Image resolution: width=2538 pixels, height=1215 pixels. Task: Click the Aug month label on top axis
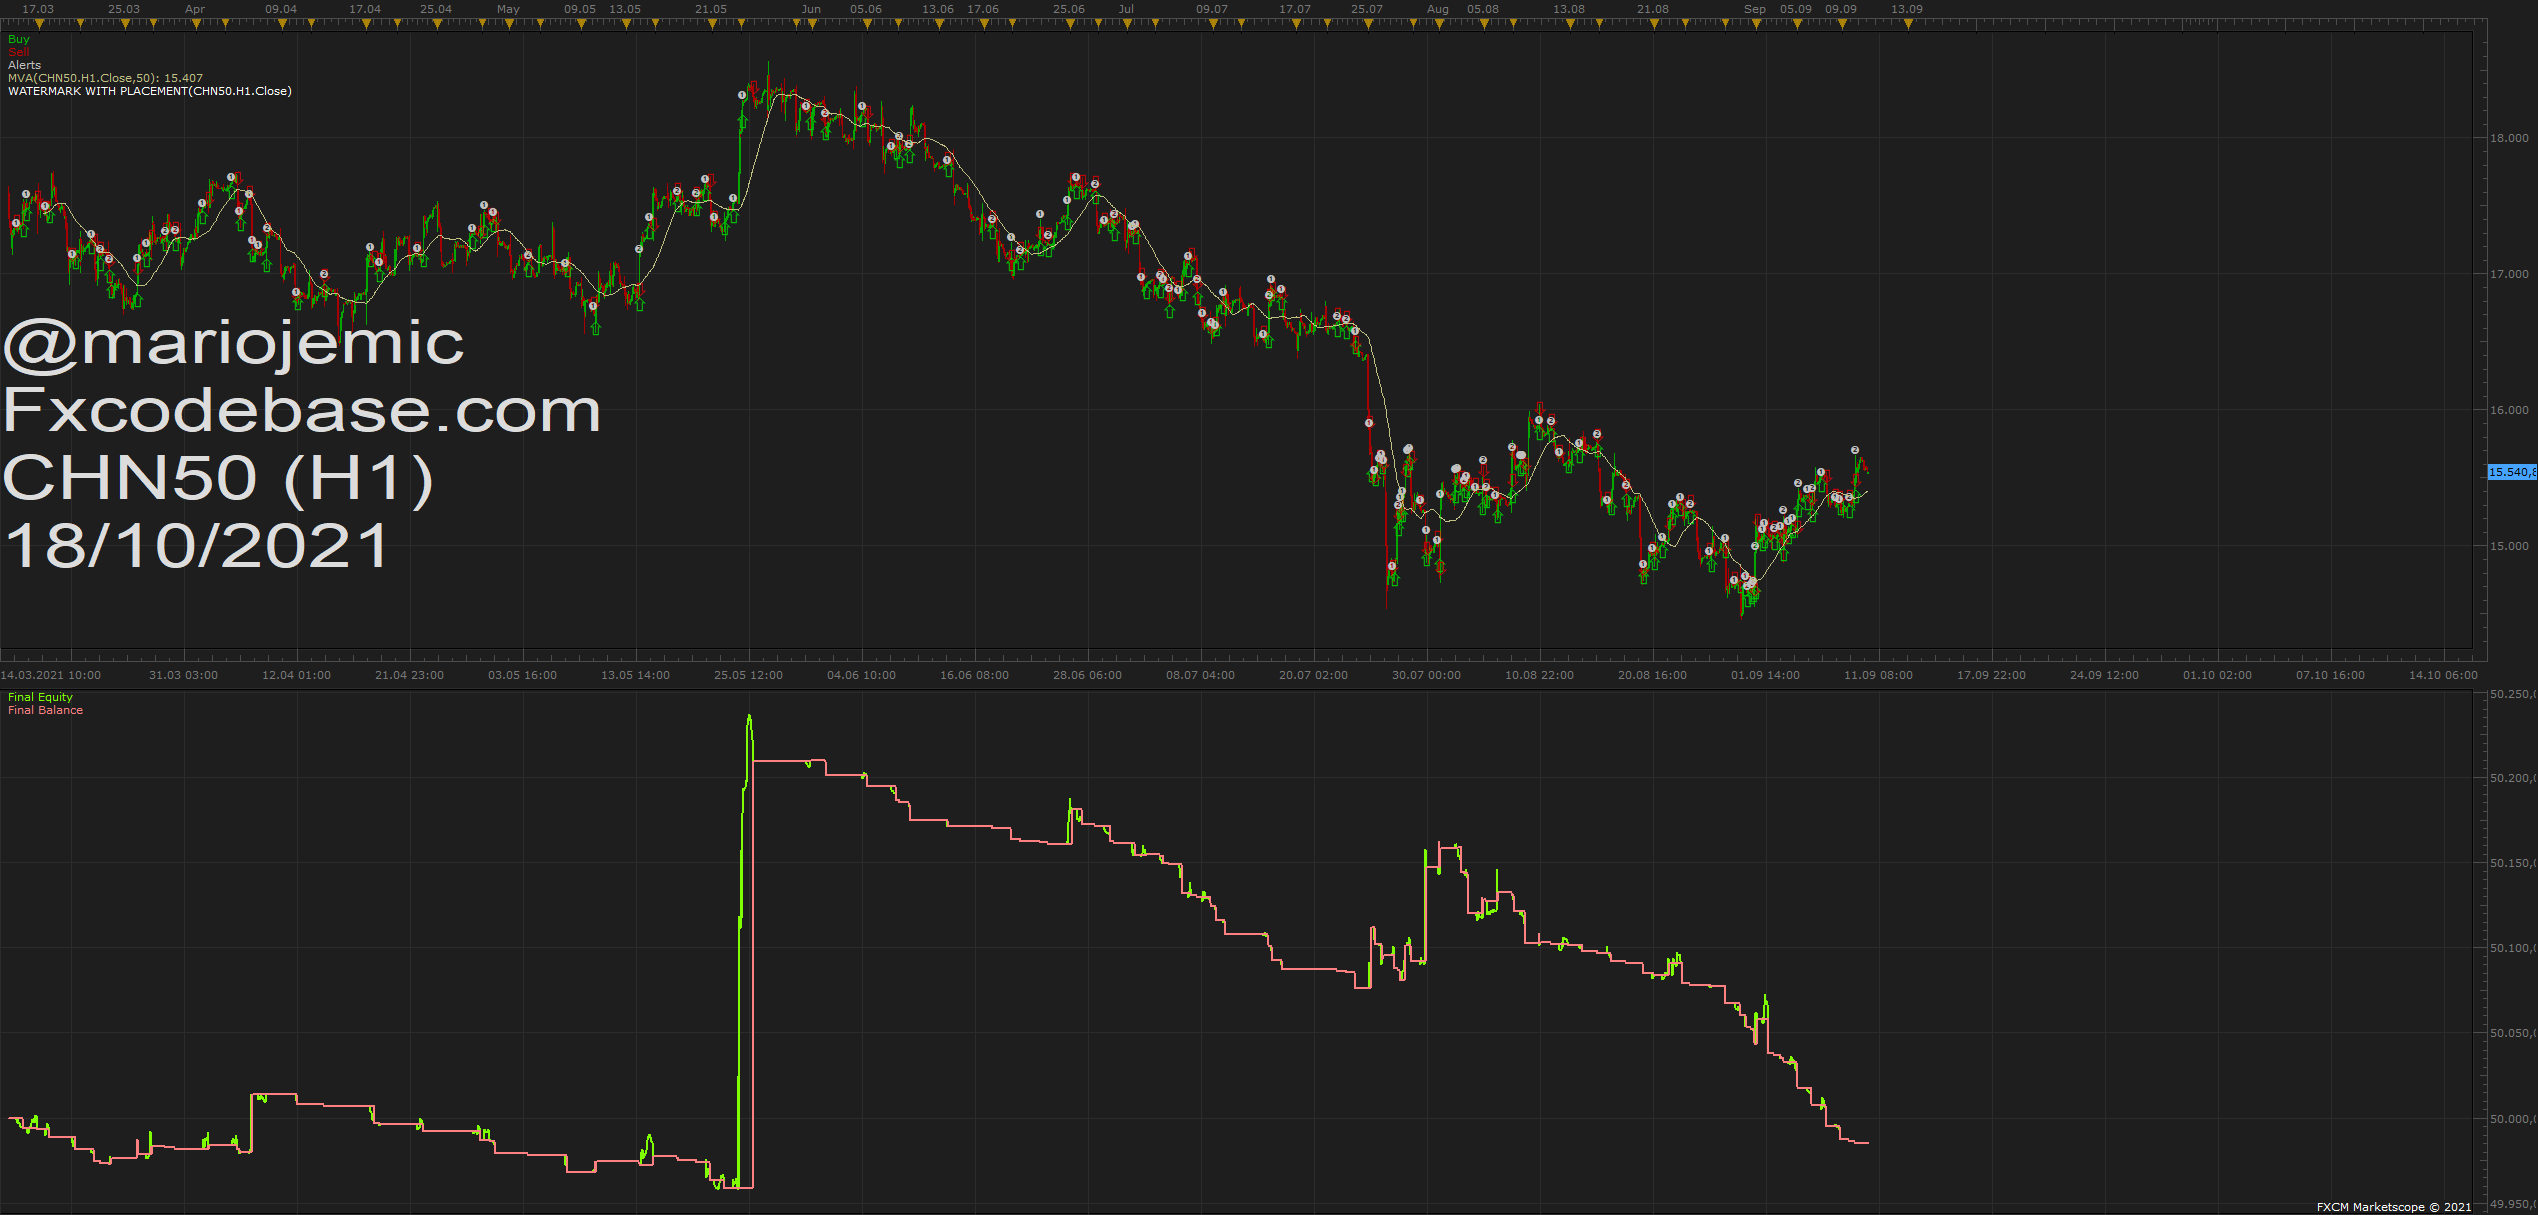1438,9
